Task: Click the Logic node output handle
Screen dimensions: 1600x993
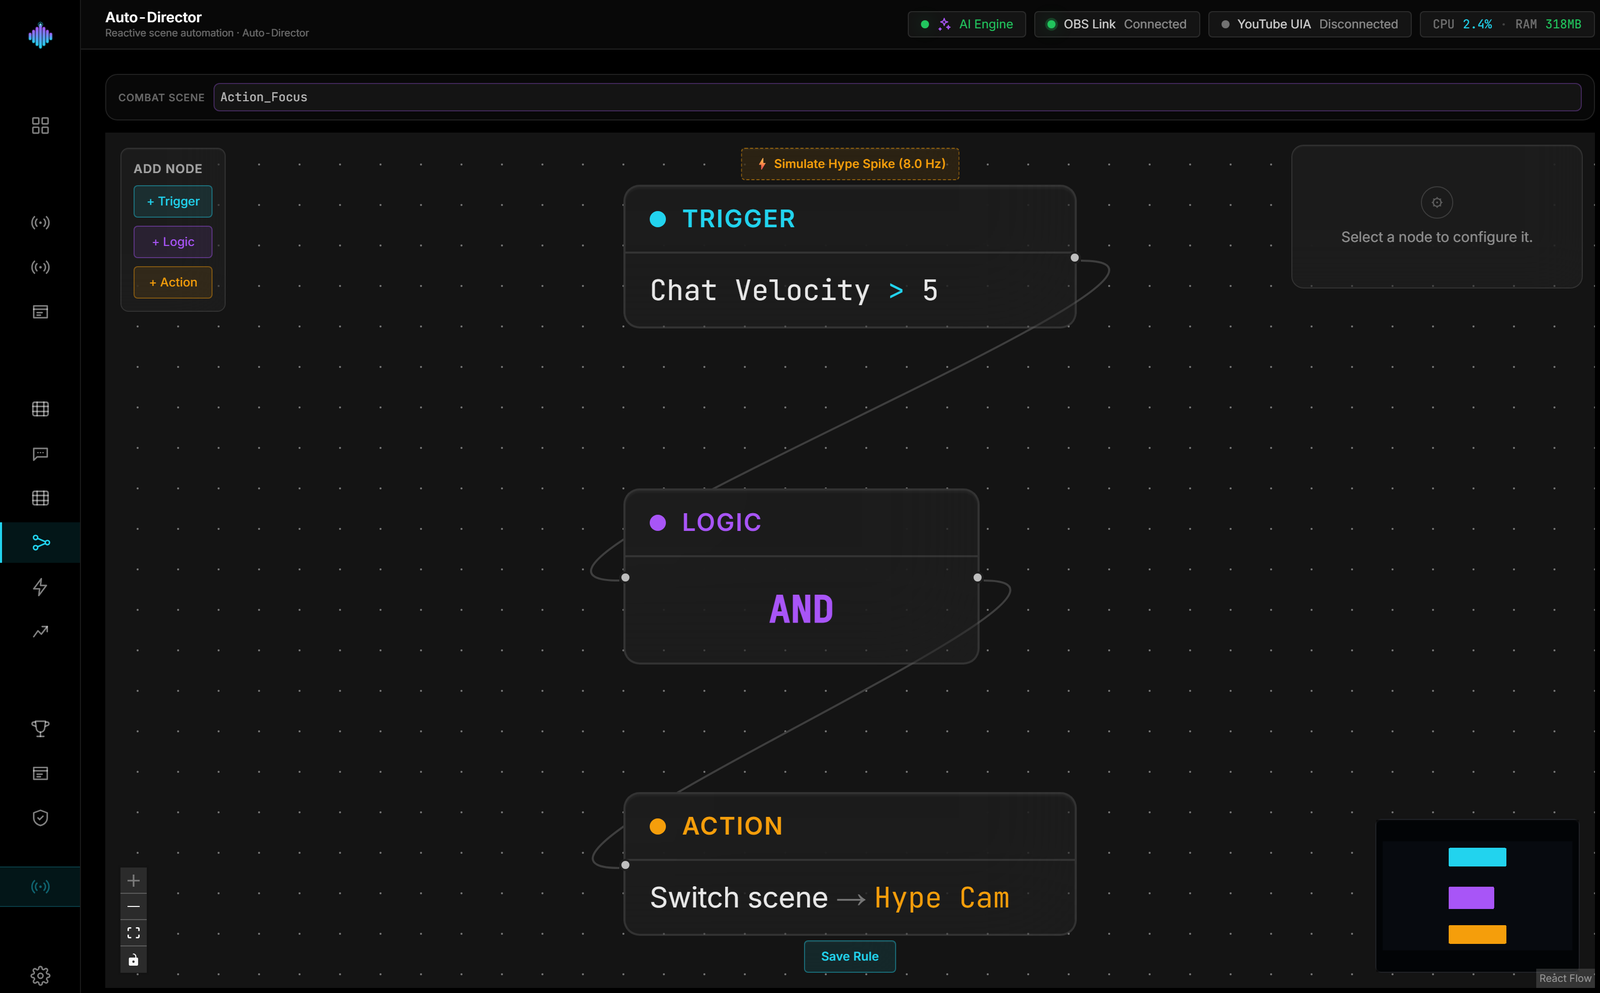Action: point(977,577)
